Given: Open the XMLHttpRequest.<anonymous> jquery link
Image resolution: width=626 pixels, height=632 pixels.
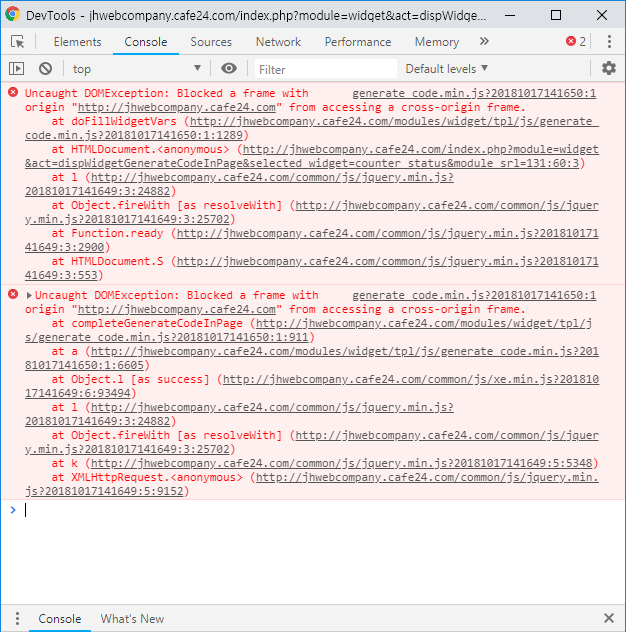Looking at the screenshot, I should 312,484.
